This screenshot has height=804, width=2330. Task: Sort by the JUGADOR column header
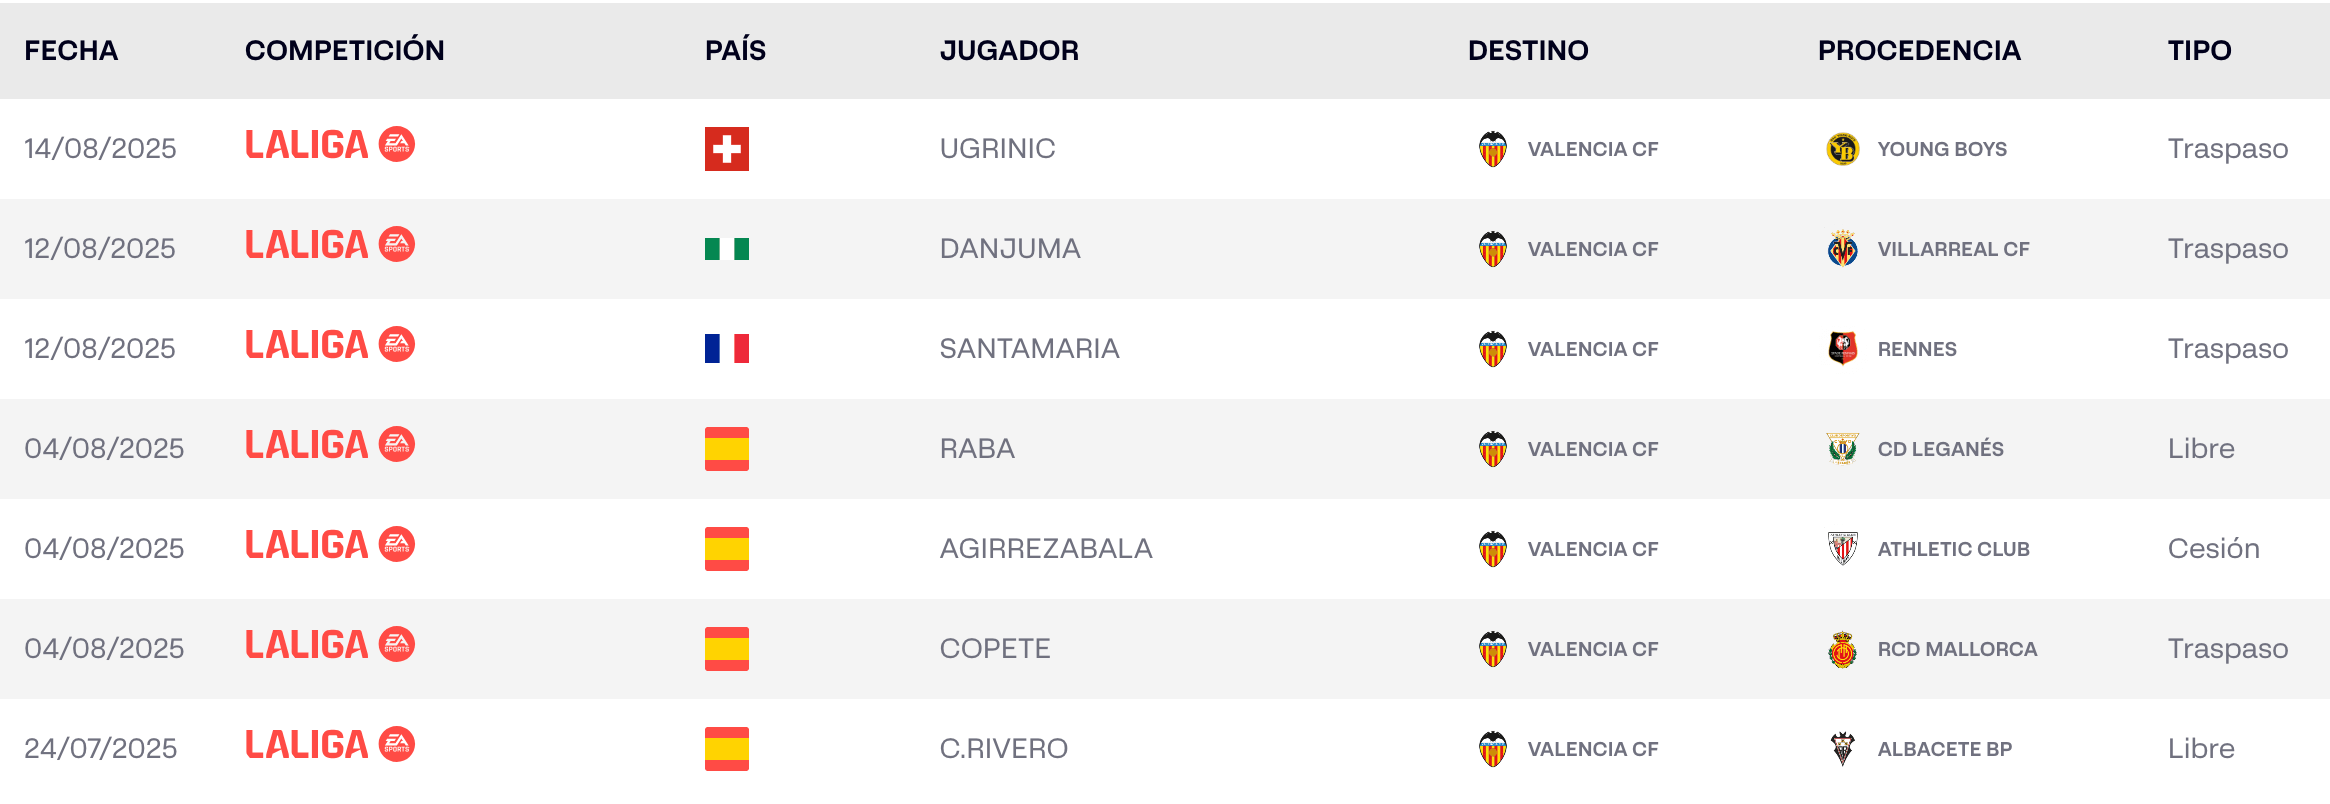tap(1009, 50)
